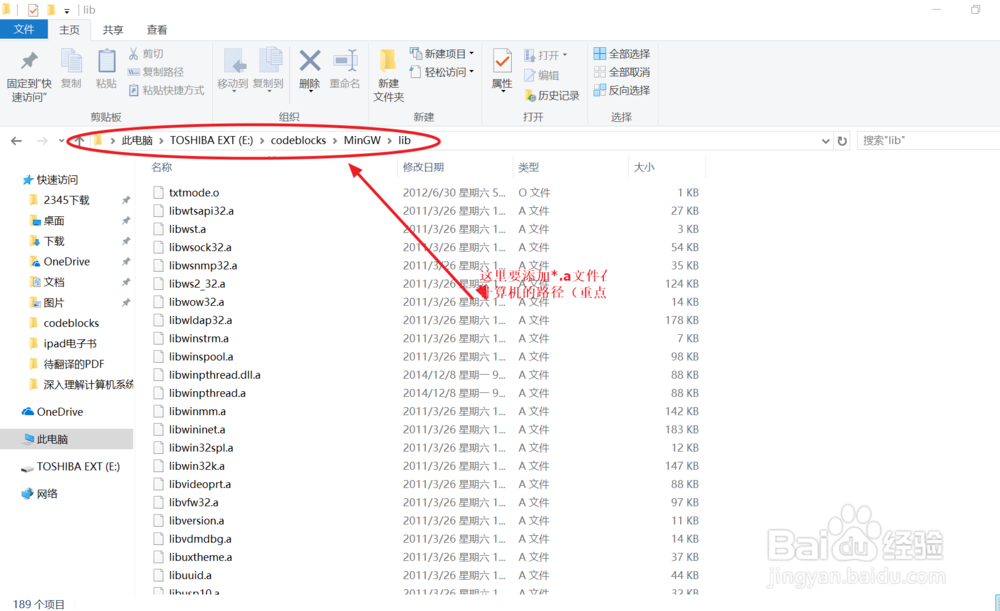1000x611 pixels.
Task: Sort by Name (名称) column header
Action: pos(161,167)
